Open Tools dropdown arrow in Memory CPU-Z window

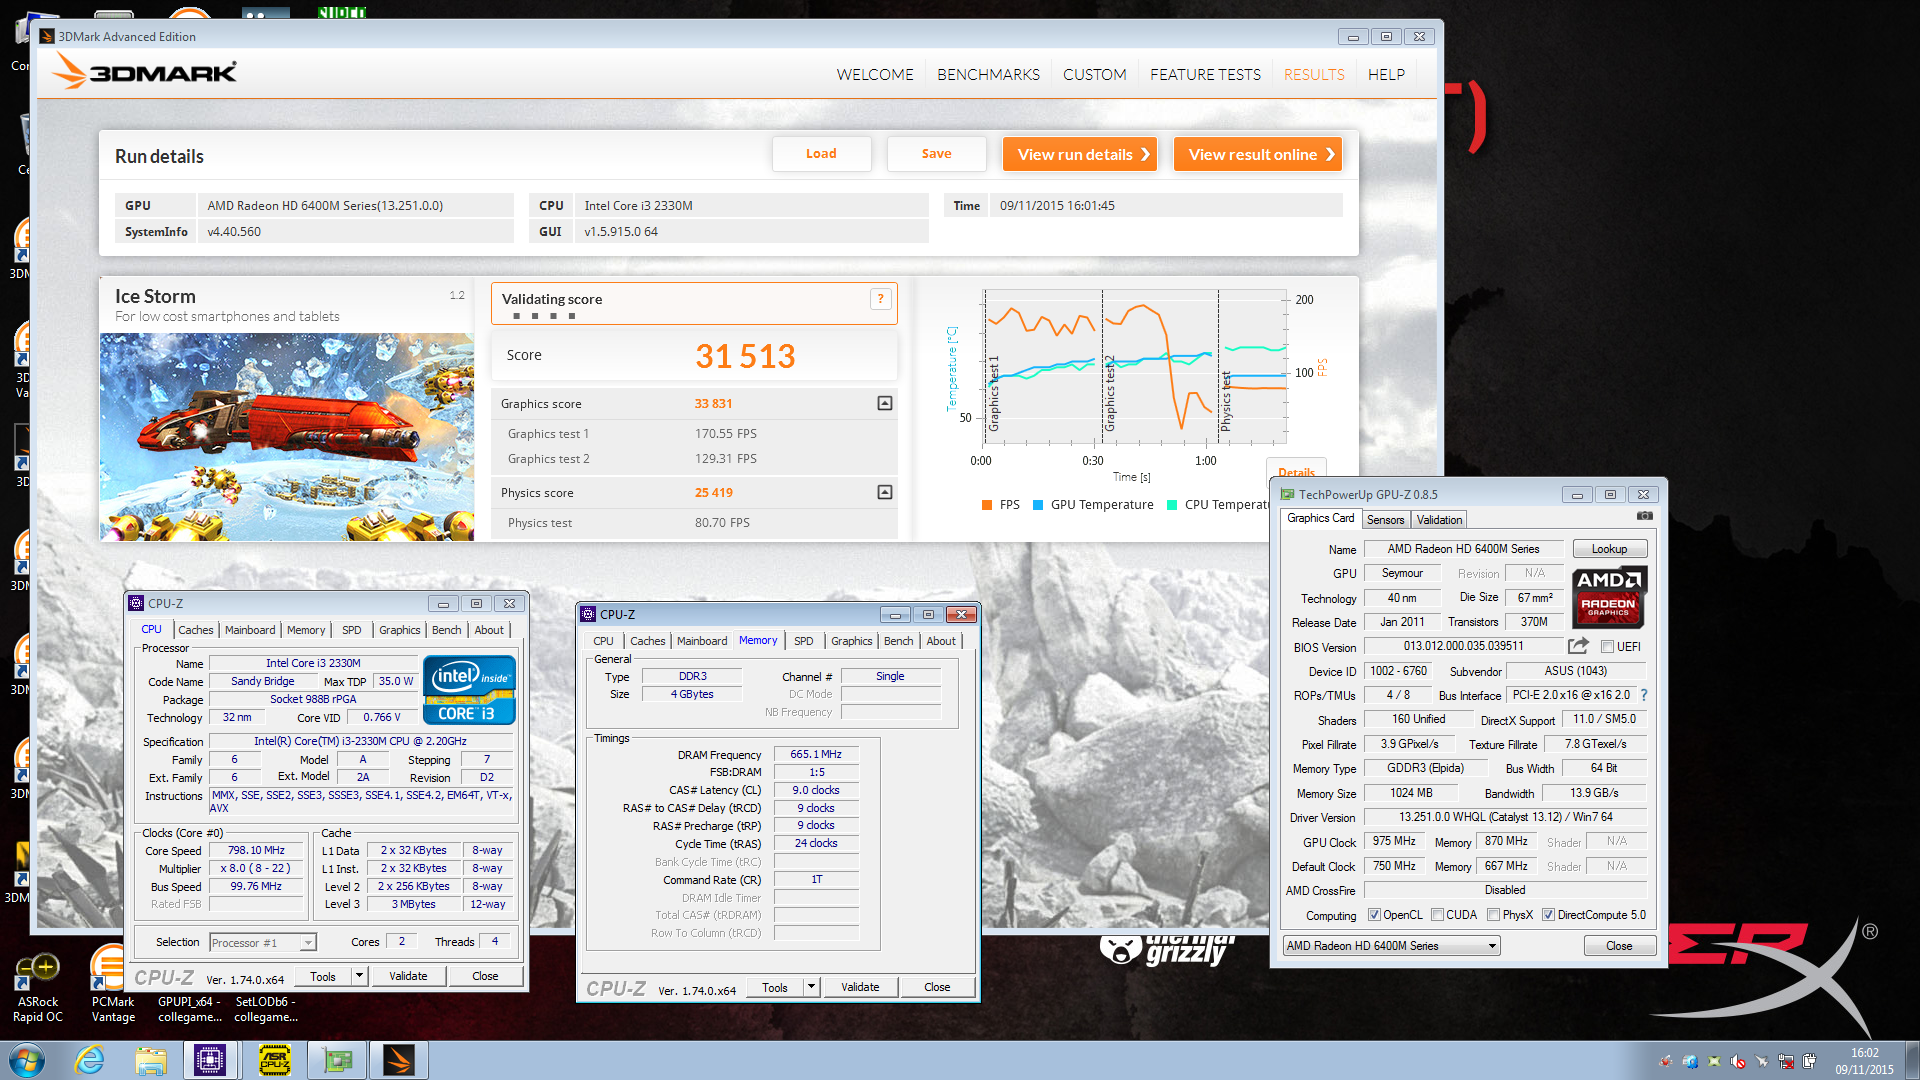[812, 987]
